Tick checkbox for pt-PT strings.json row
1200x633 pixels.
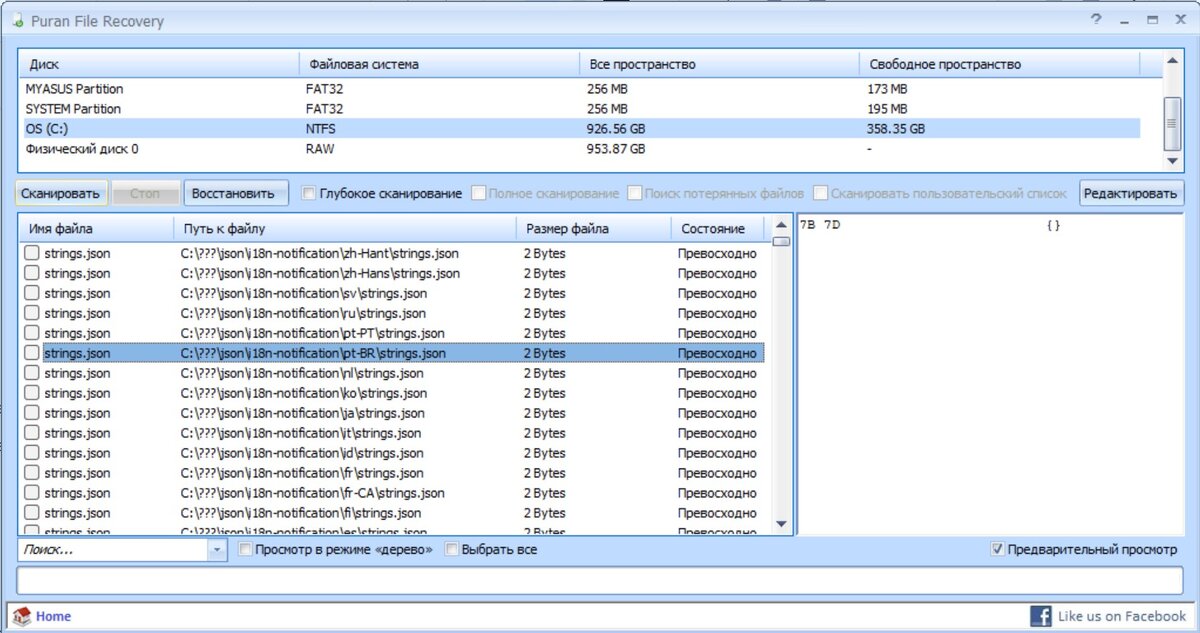(32, 333)
